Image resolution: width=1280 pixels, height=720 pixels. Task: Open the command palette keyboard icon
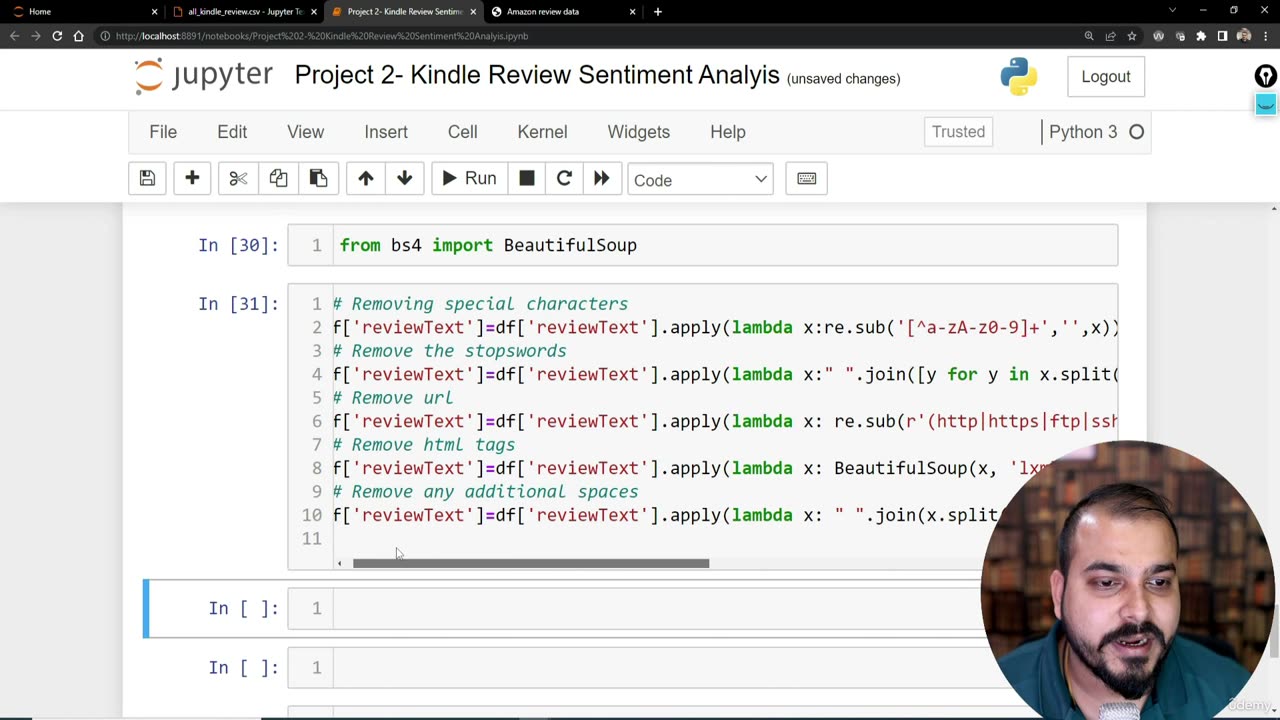click(806, 179)
